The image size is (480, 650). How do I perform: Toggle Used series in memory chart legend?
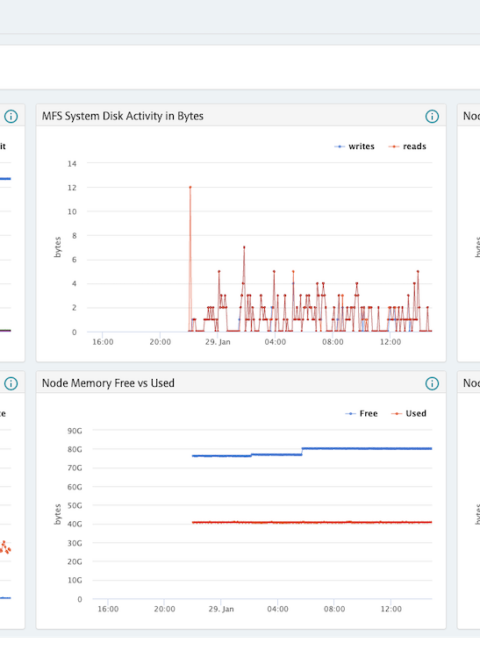pyautogui.click(x=409, y=413)
